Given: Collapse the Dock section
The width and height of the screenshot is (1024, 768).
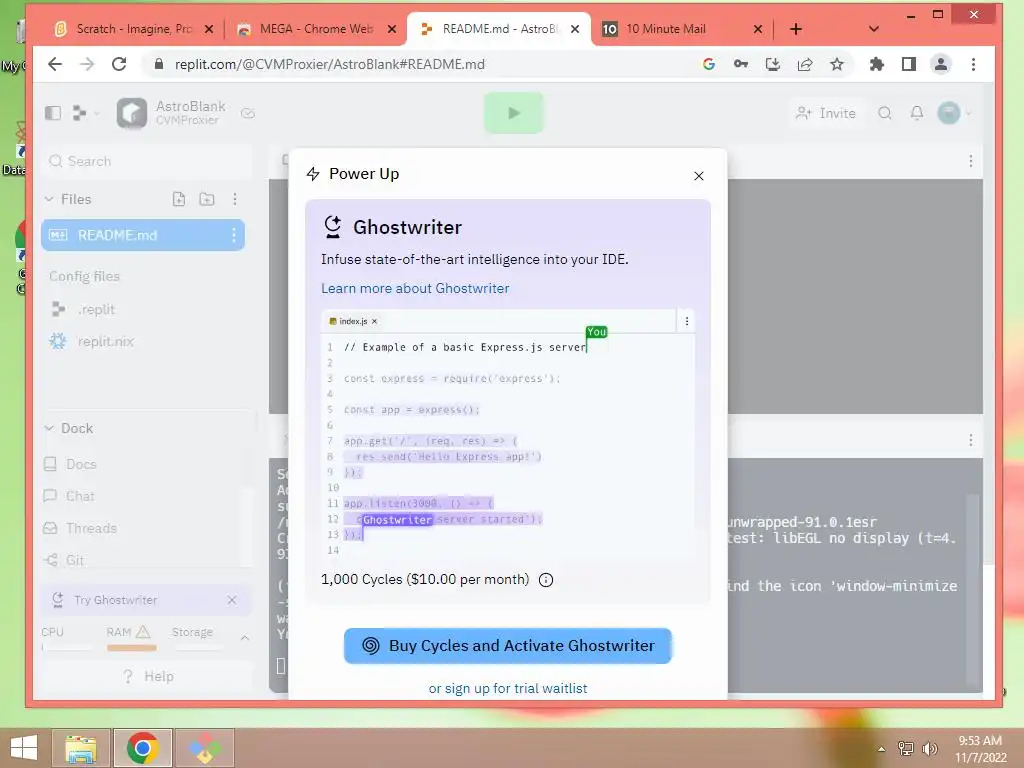Looking at the screenshot, I should 49,428.
